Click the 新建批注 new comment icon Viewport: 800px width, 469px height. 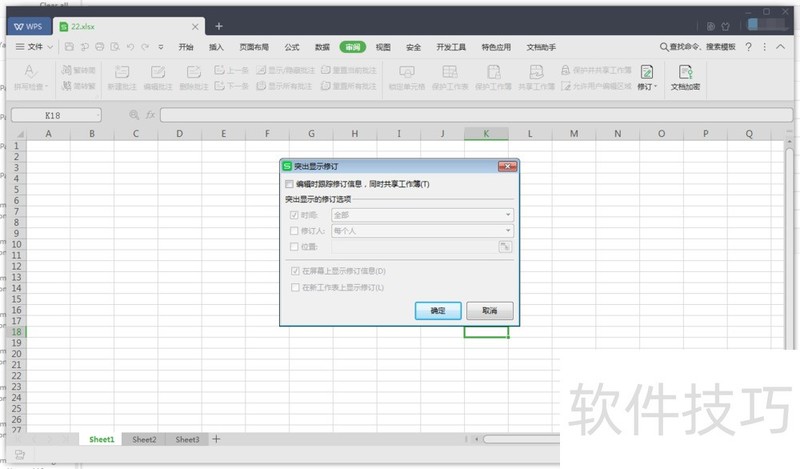(x=122, y=72)
